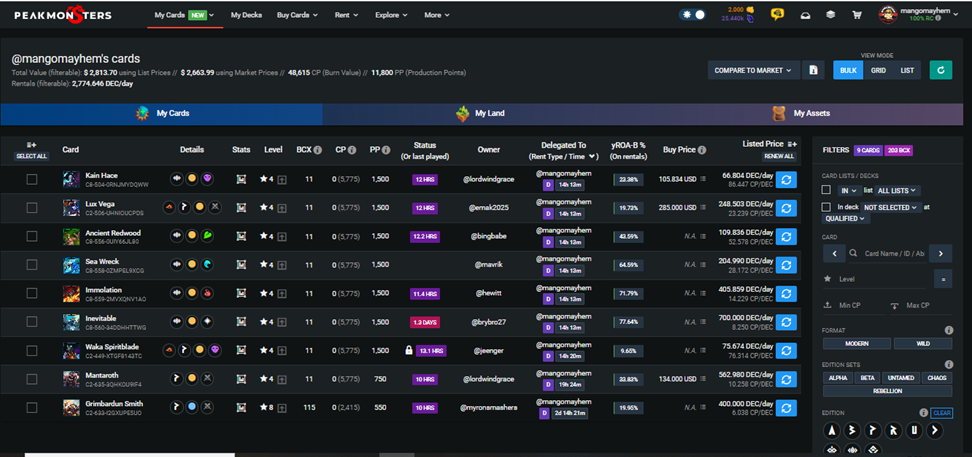Open the IN list-condition dropdown

849,190
